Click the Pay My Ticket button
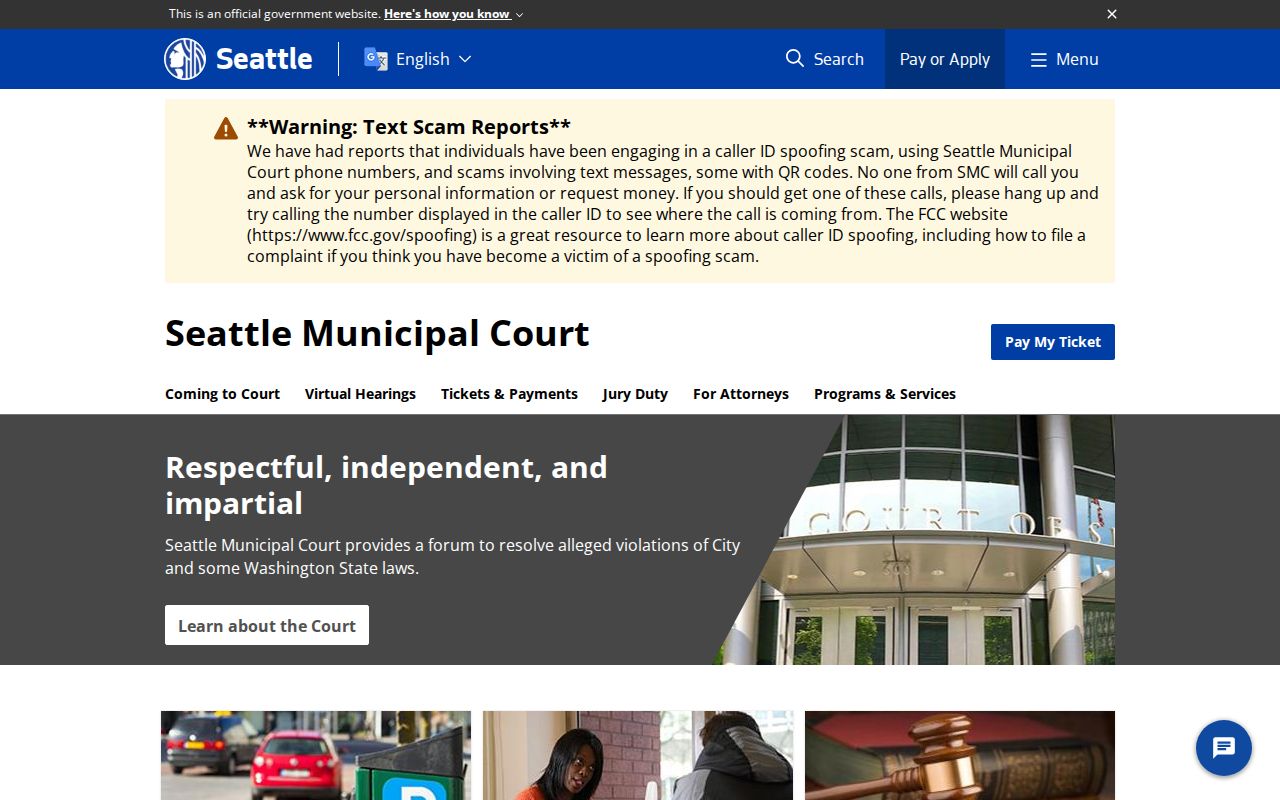This screenshot has height=800, width=1280. 1053,342
